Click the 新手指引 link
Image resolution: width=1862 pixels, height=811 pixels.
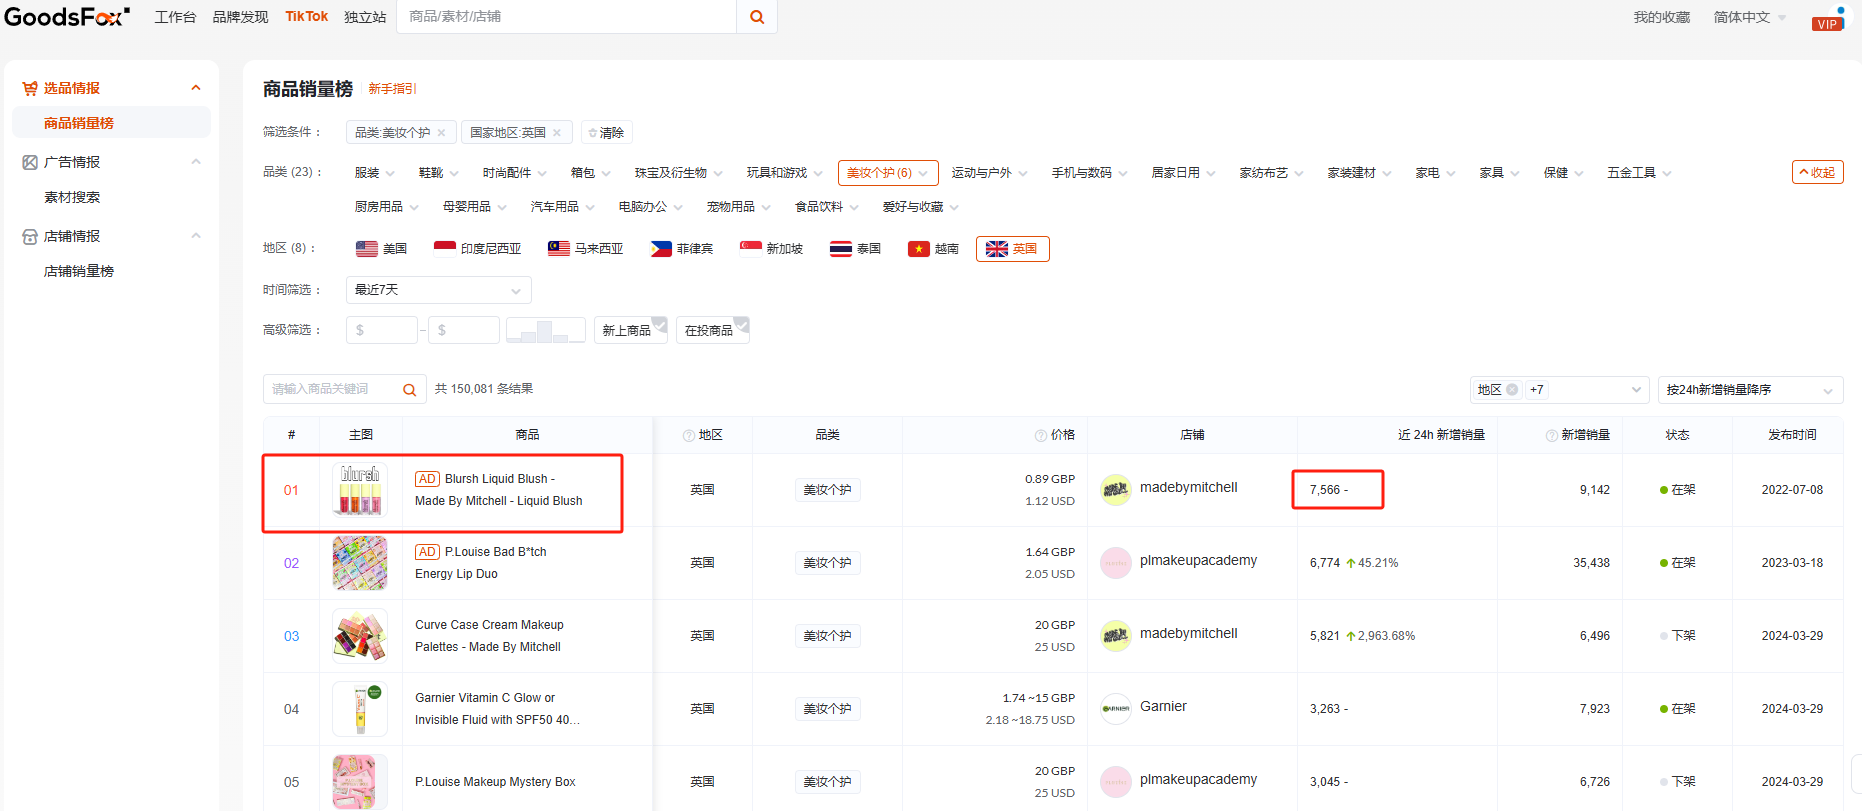(x=392, y=89)
